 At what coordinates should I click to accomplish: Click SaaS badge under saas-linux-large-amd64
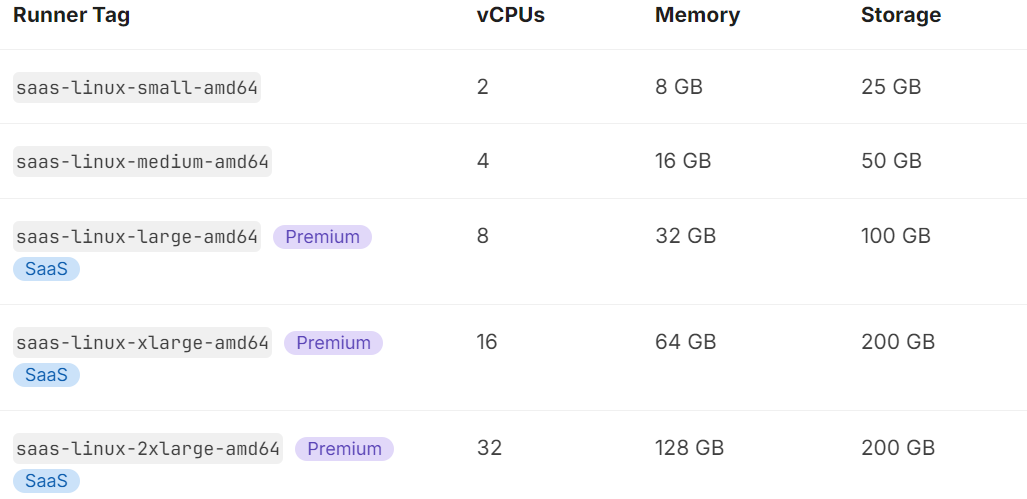(x=47, y=269)
